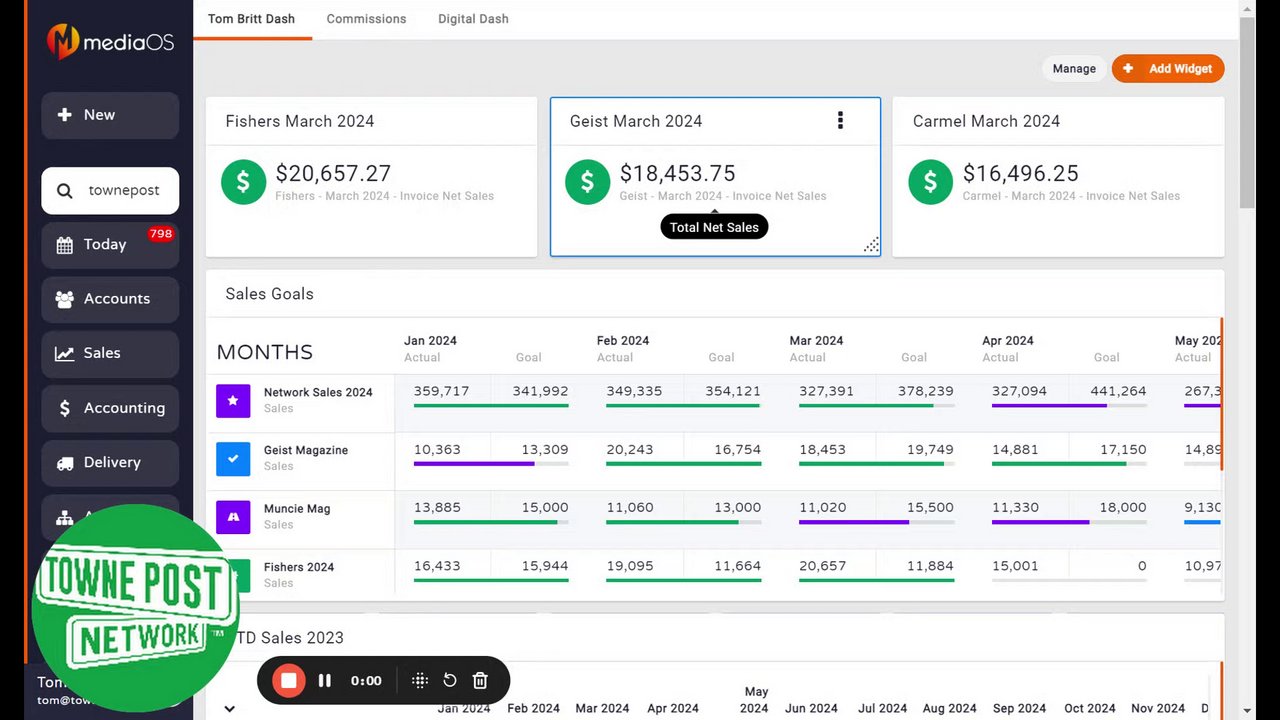
Task: Open Accounting via its dollar icon
Action: (x=65, y=408)
